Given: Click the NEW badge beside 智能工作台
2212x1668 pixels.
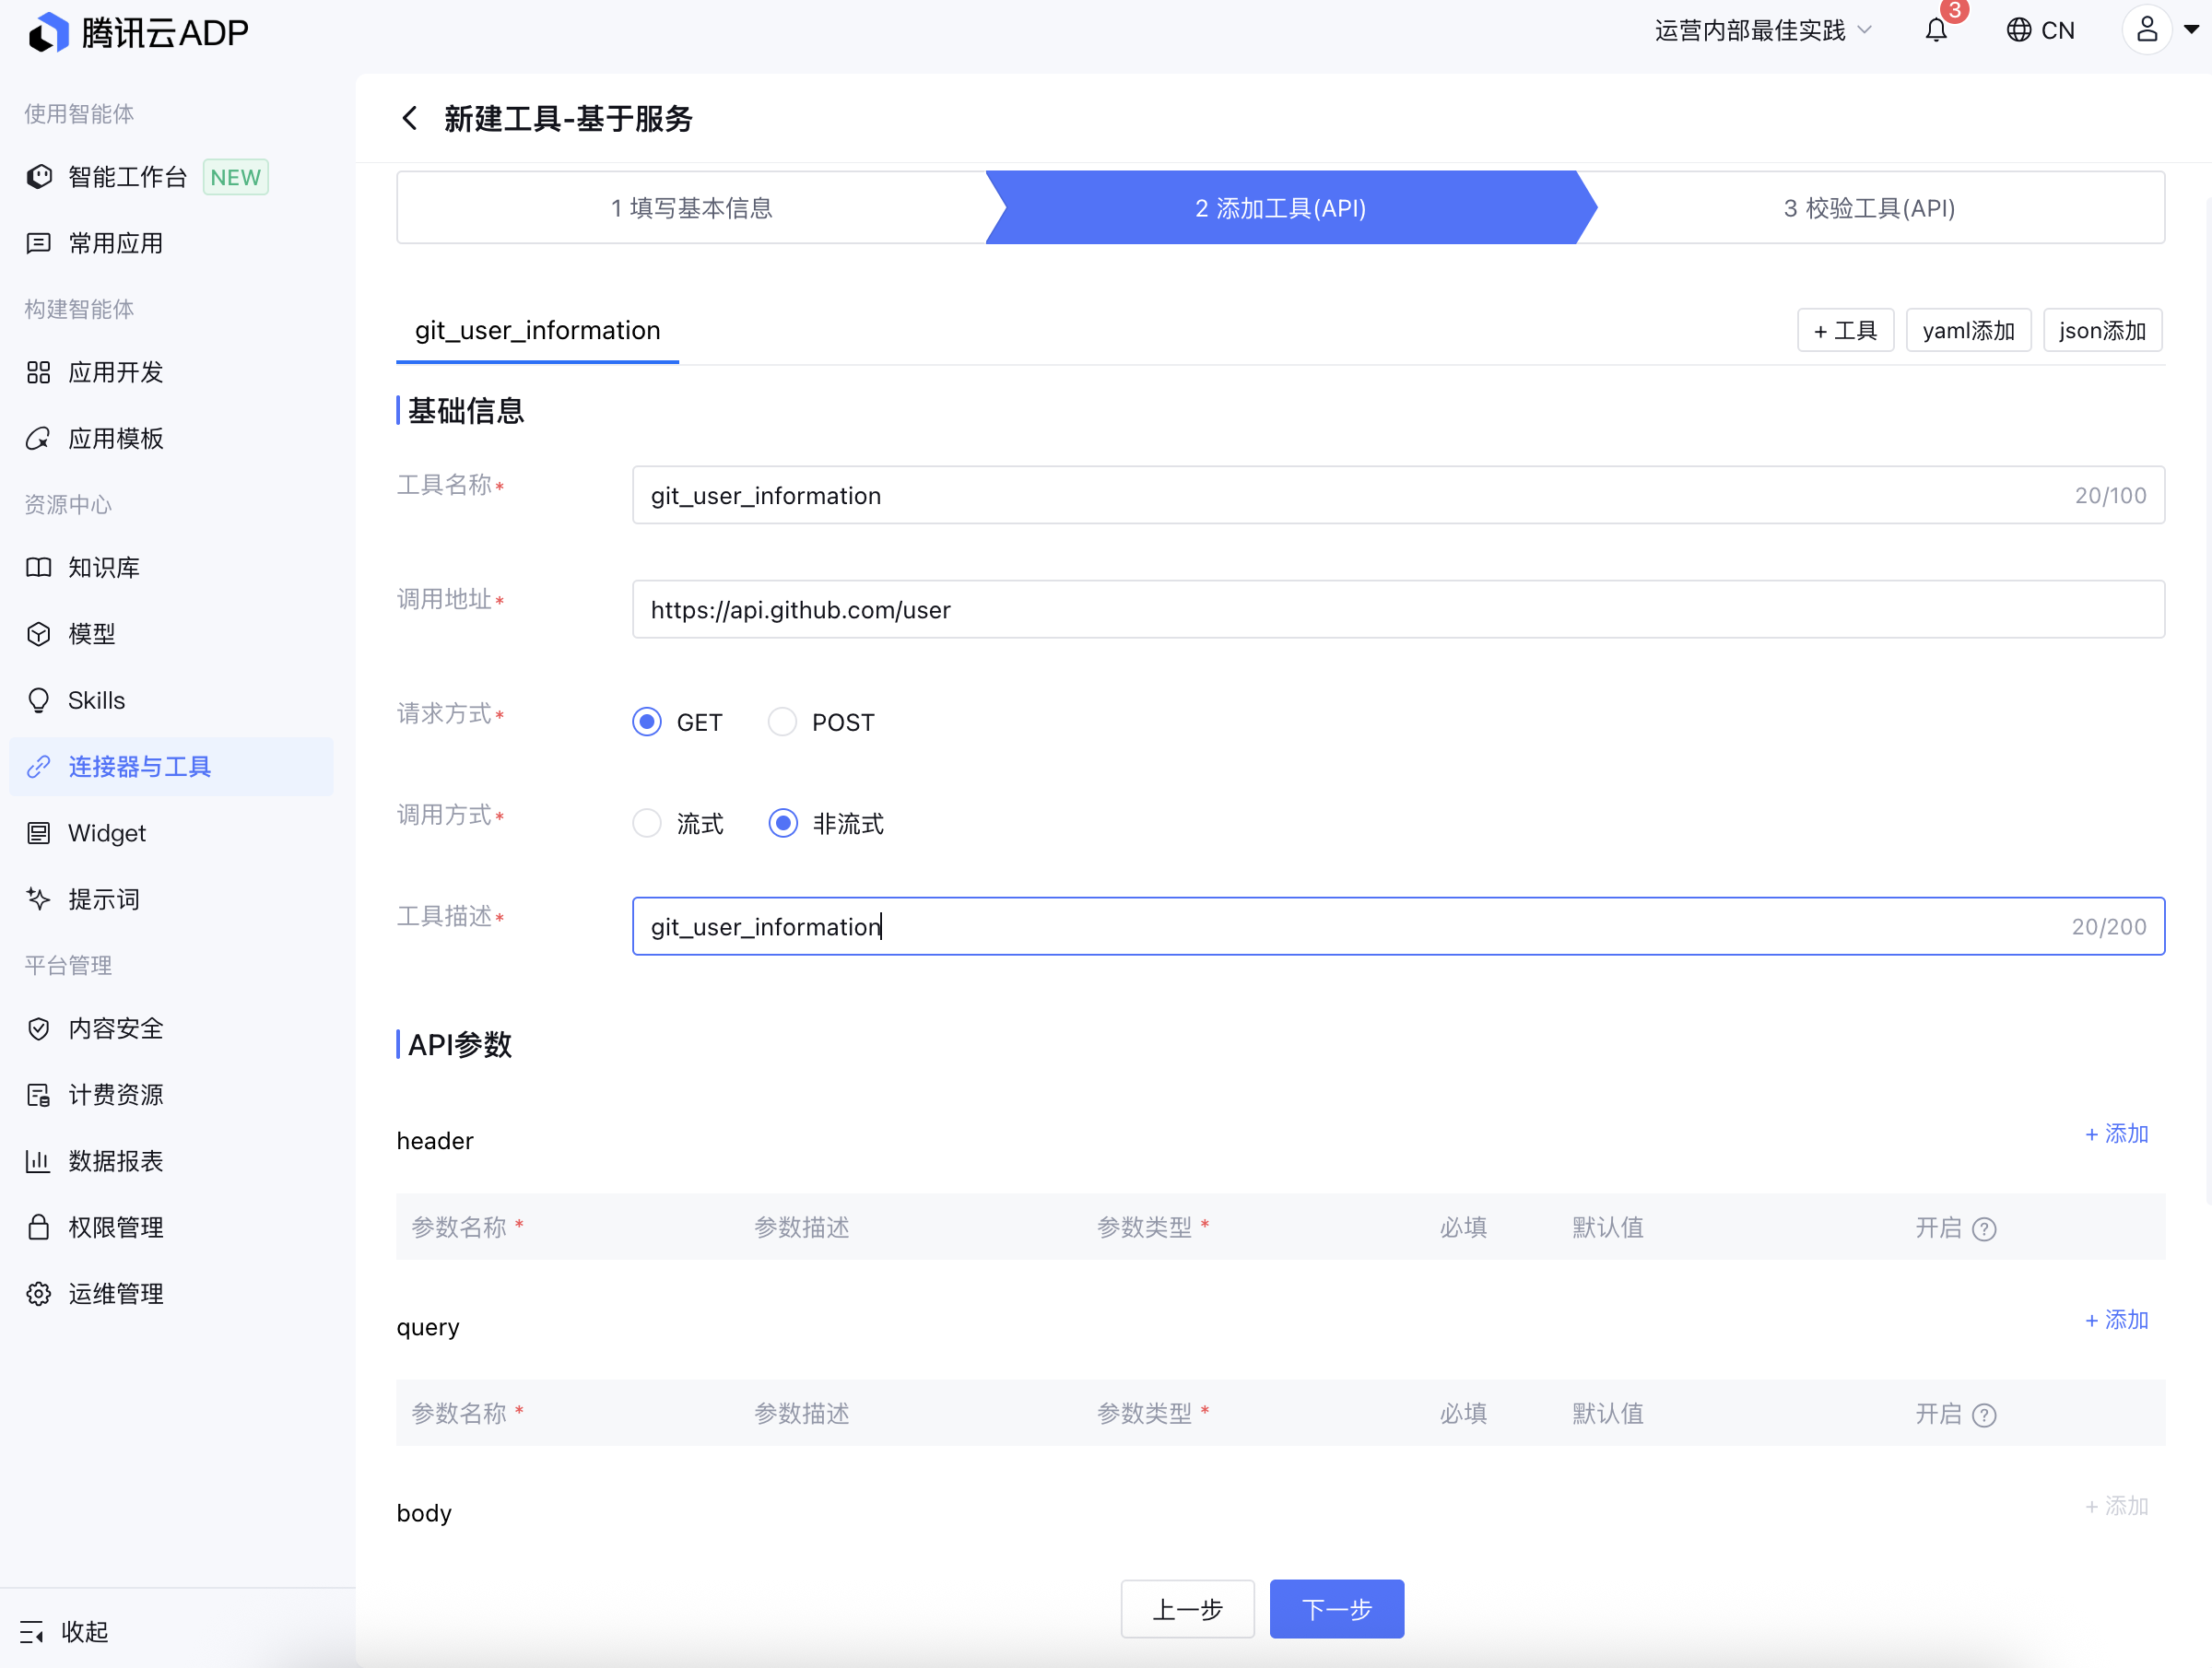Looking at the screenshot, I should pos(235,177).
